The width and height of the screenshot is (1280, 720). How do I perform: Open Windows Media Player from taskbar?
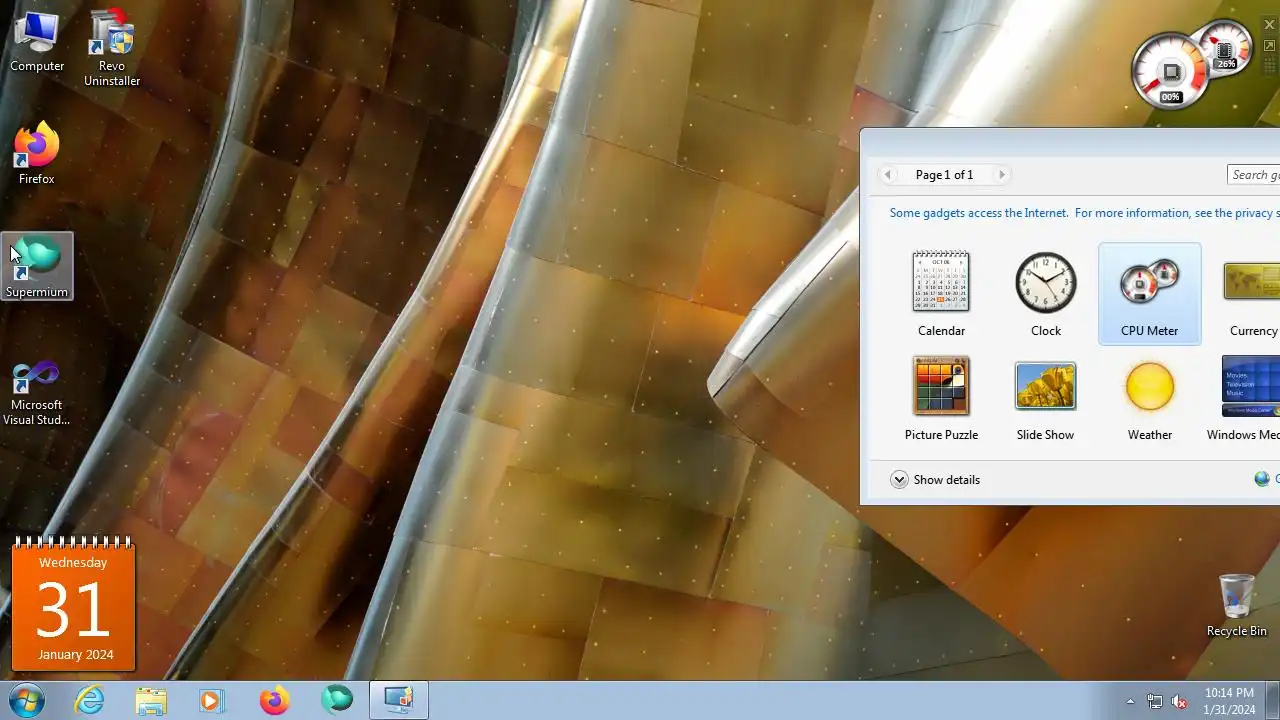click(212, 700)
